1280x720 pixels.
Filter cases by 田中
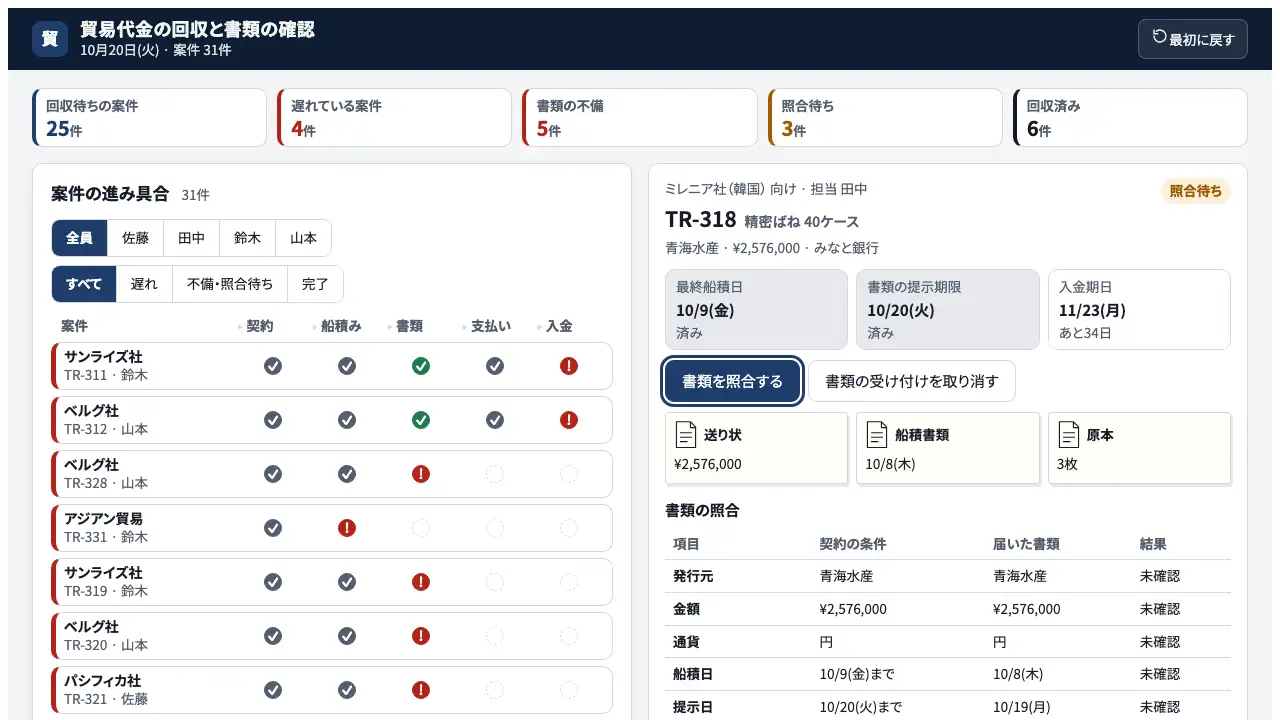pyautogui.click(x=191, y=238)
